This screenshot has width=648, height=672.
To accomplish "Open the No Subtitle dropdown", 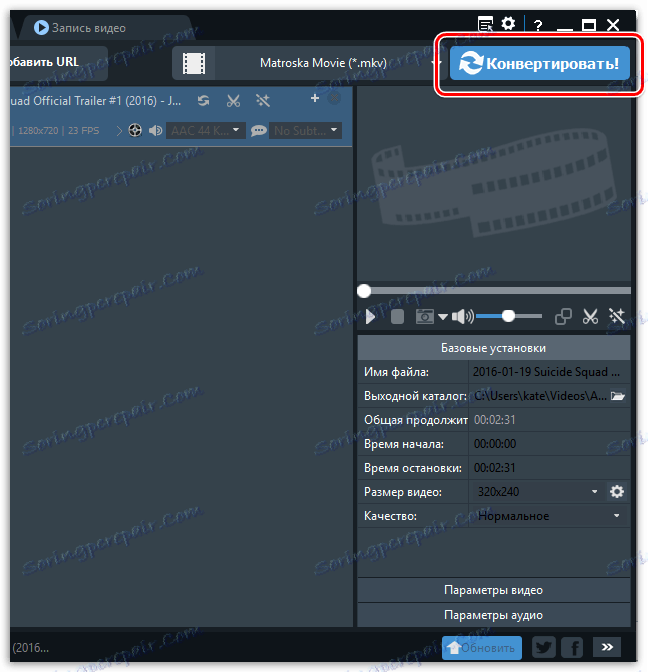I will (x=306, y=130).
